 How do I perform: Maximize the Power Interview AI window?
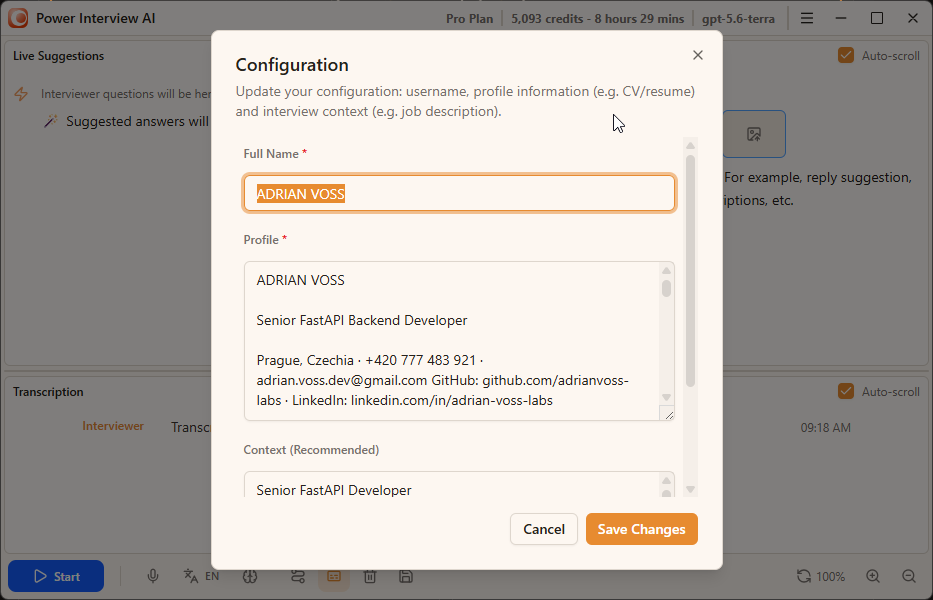tap(876, 18)
